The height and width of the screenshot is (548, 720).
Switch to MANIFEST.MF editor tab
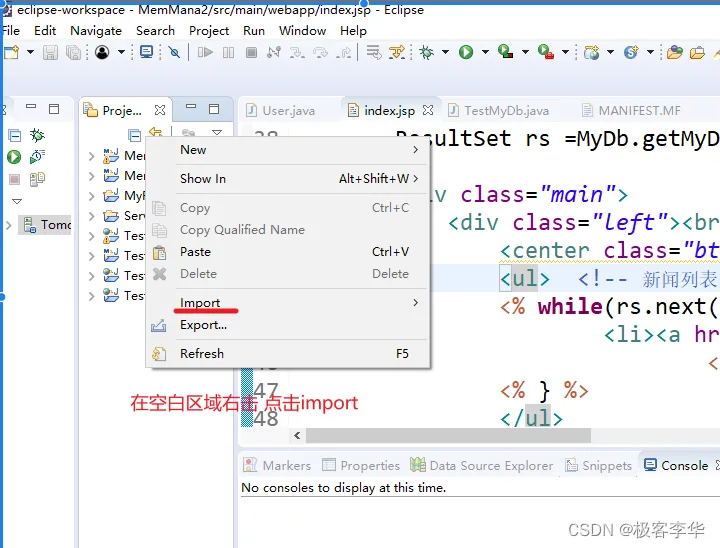click(x=631, y=111)
